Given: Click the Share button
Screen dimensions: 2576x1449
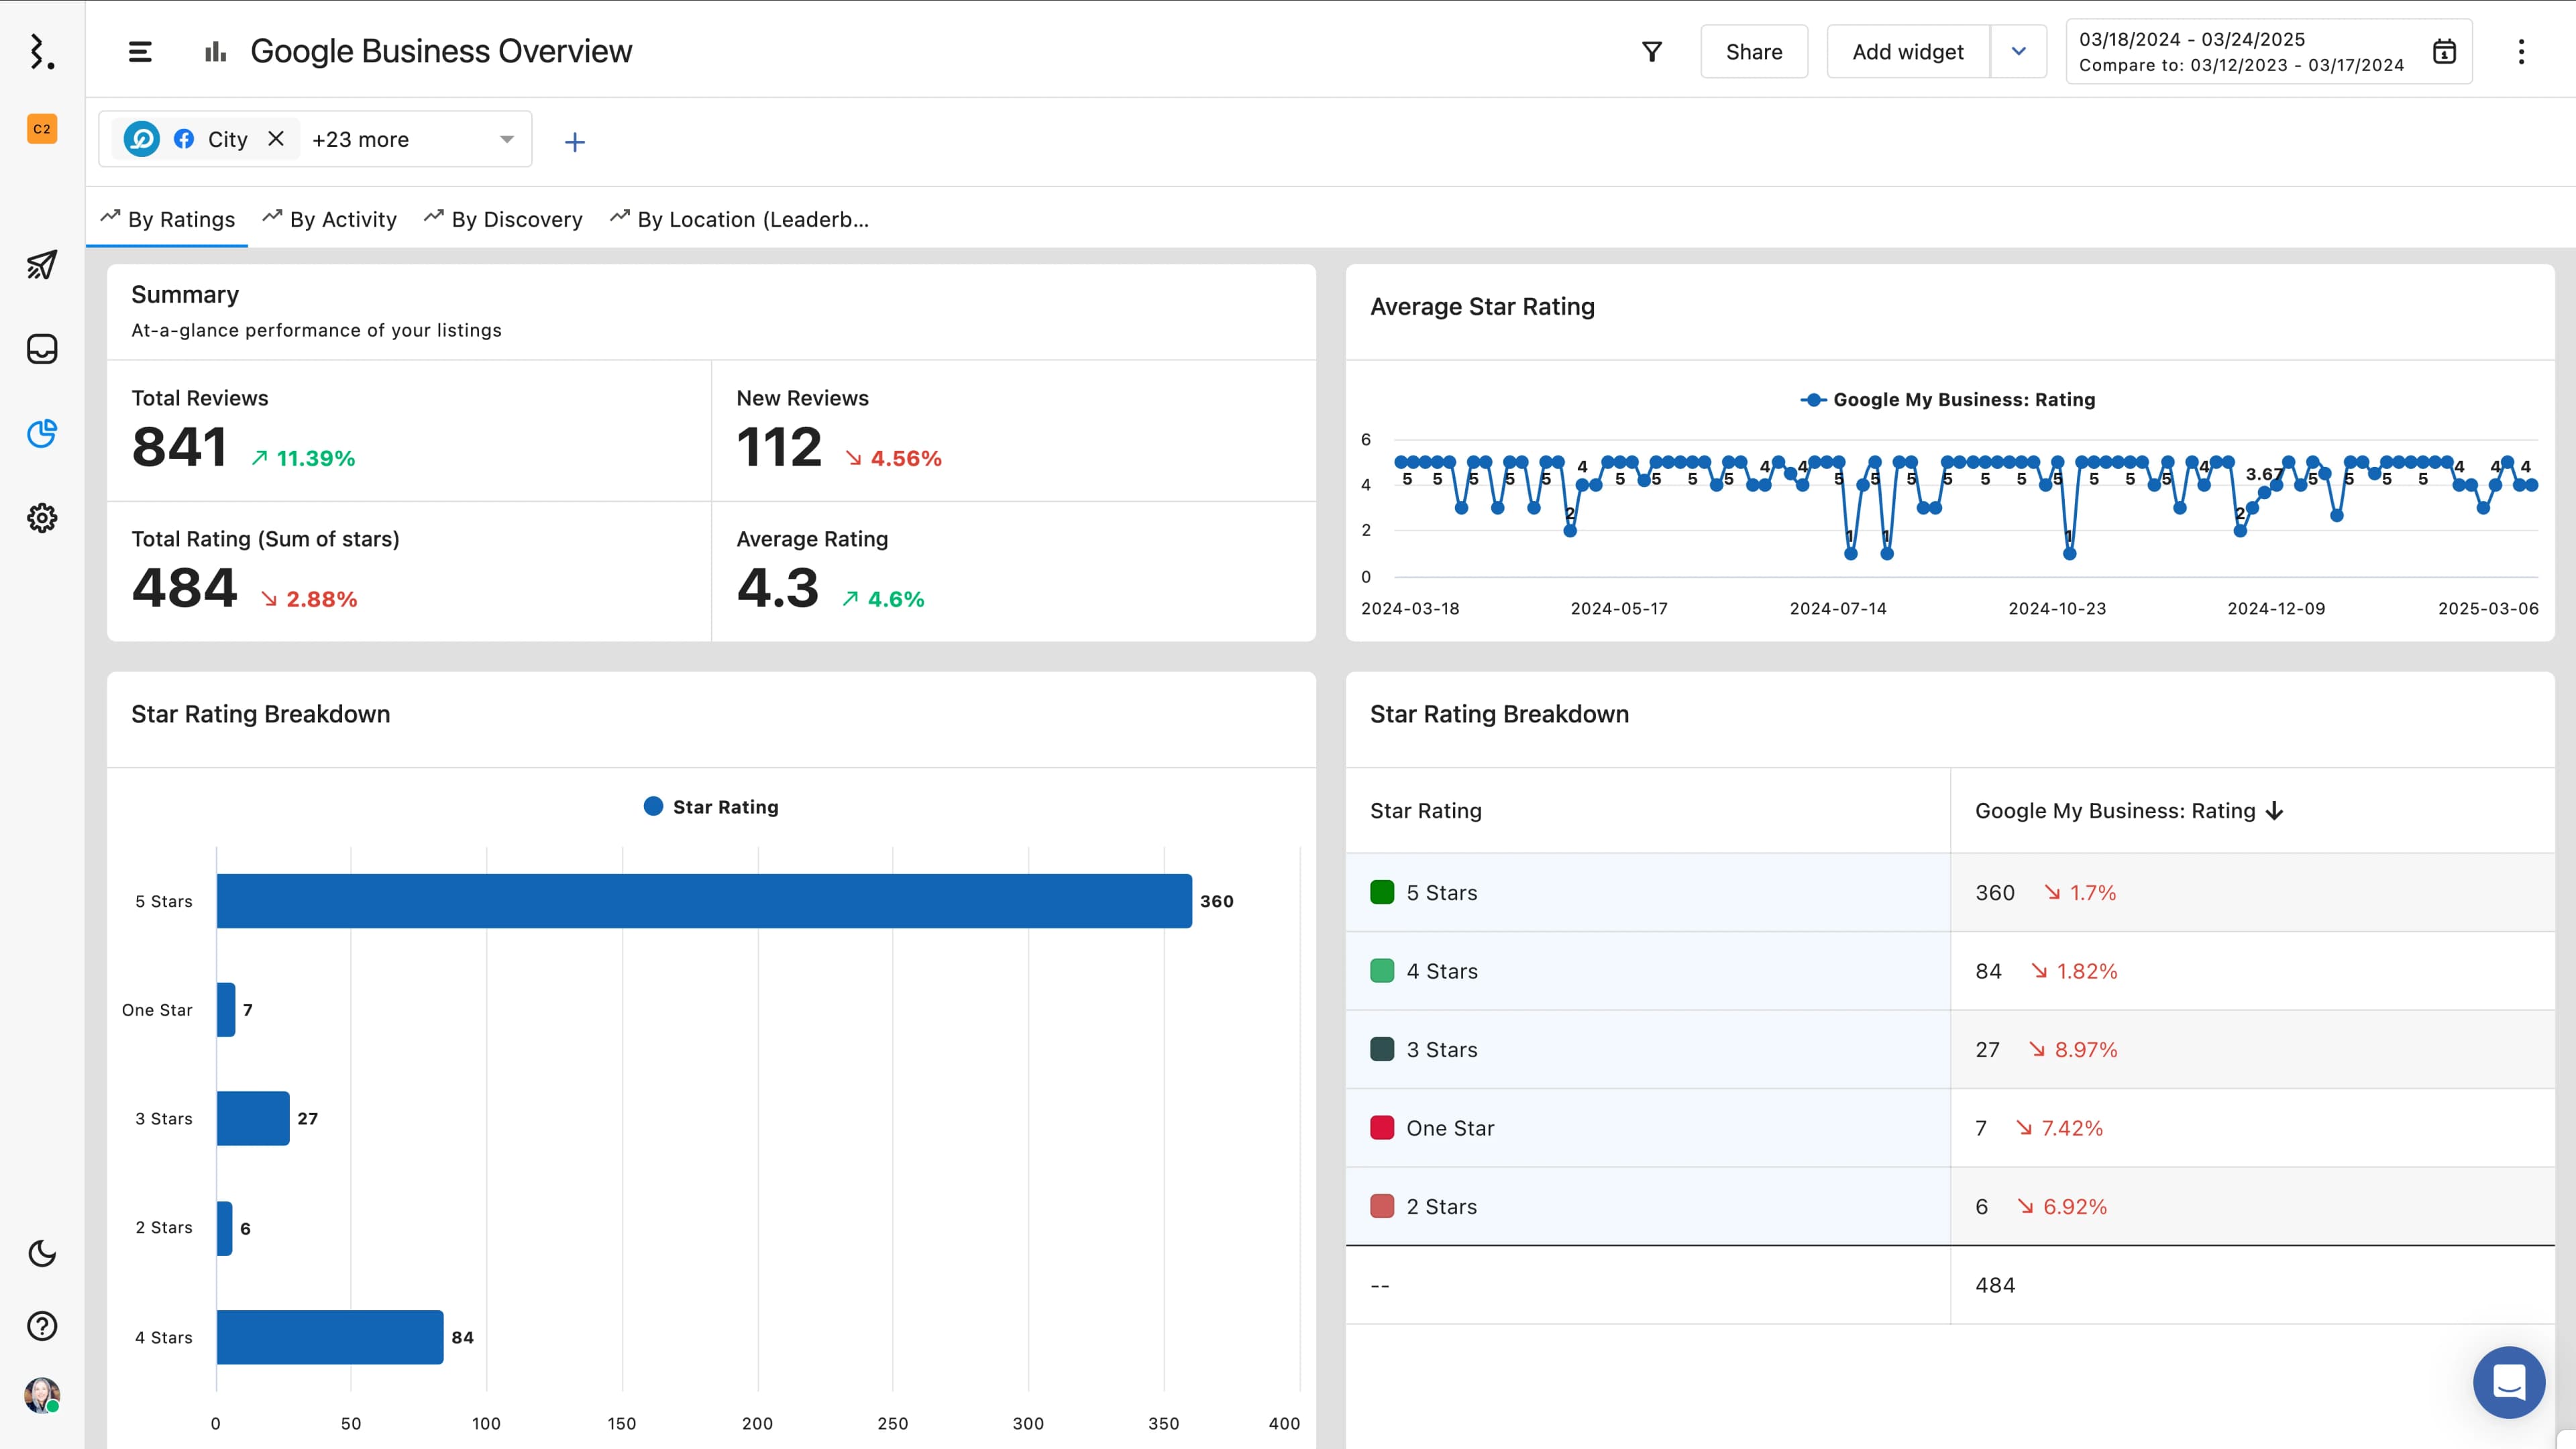Looking at the screenshot, I should tap(1754, 51).
